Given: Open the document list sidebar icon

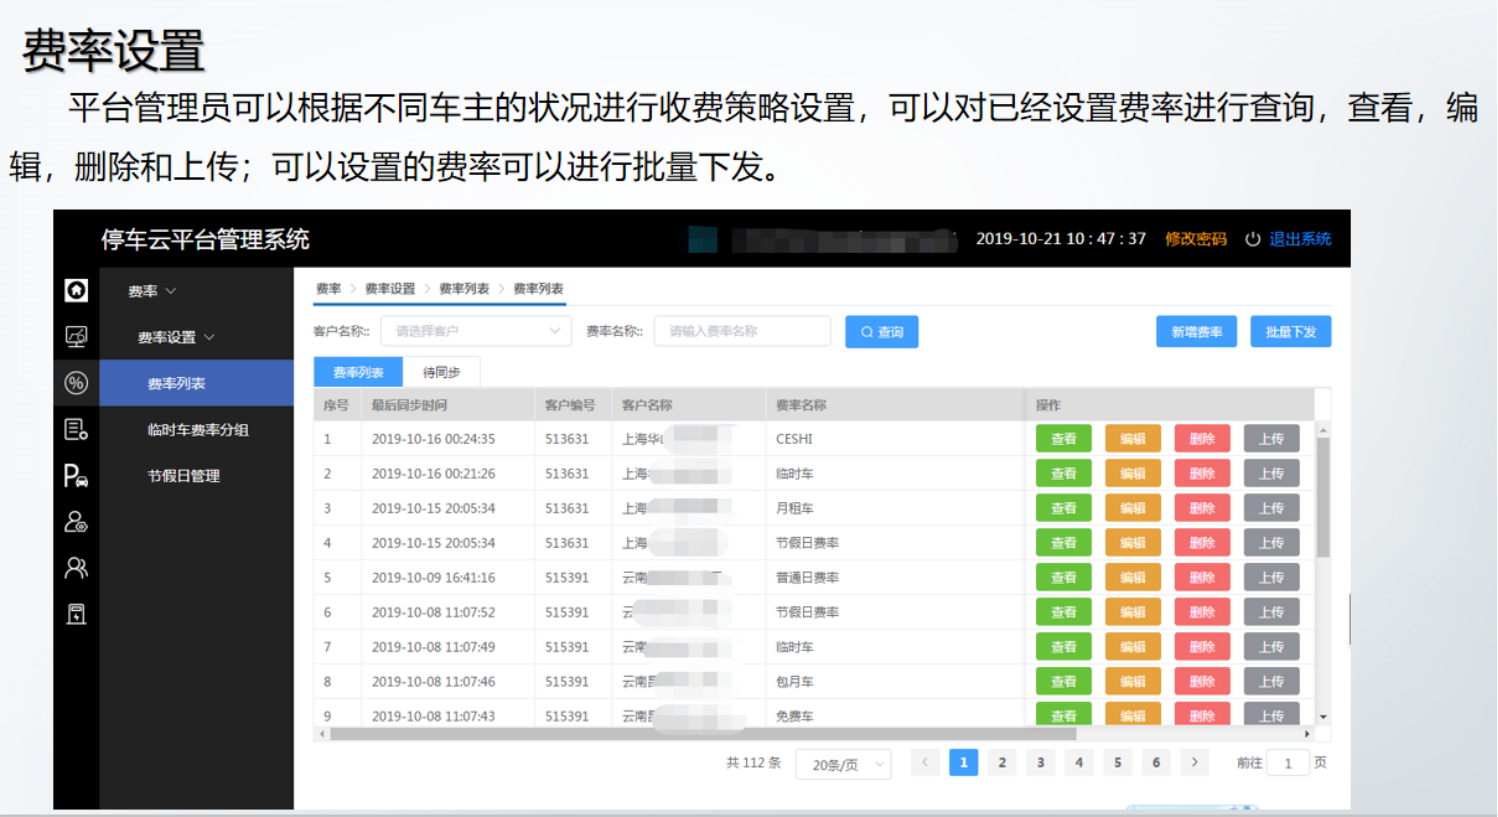Looking at the screenshot, I should [76, 429].
